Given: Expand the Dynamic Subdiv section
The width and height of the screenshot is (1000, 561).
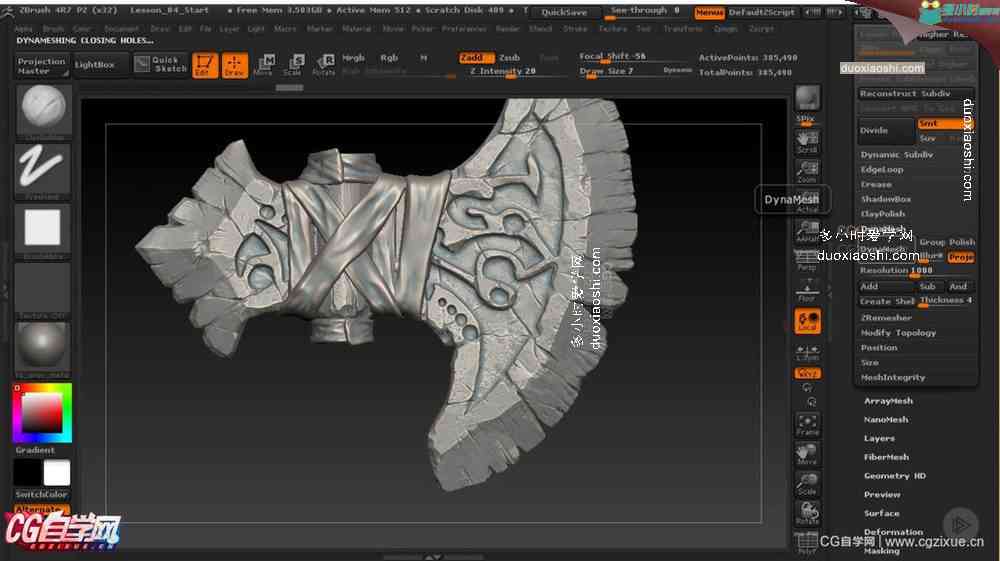Looking at the screenshot, I should [897, 155].
